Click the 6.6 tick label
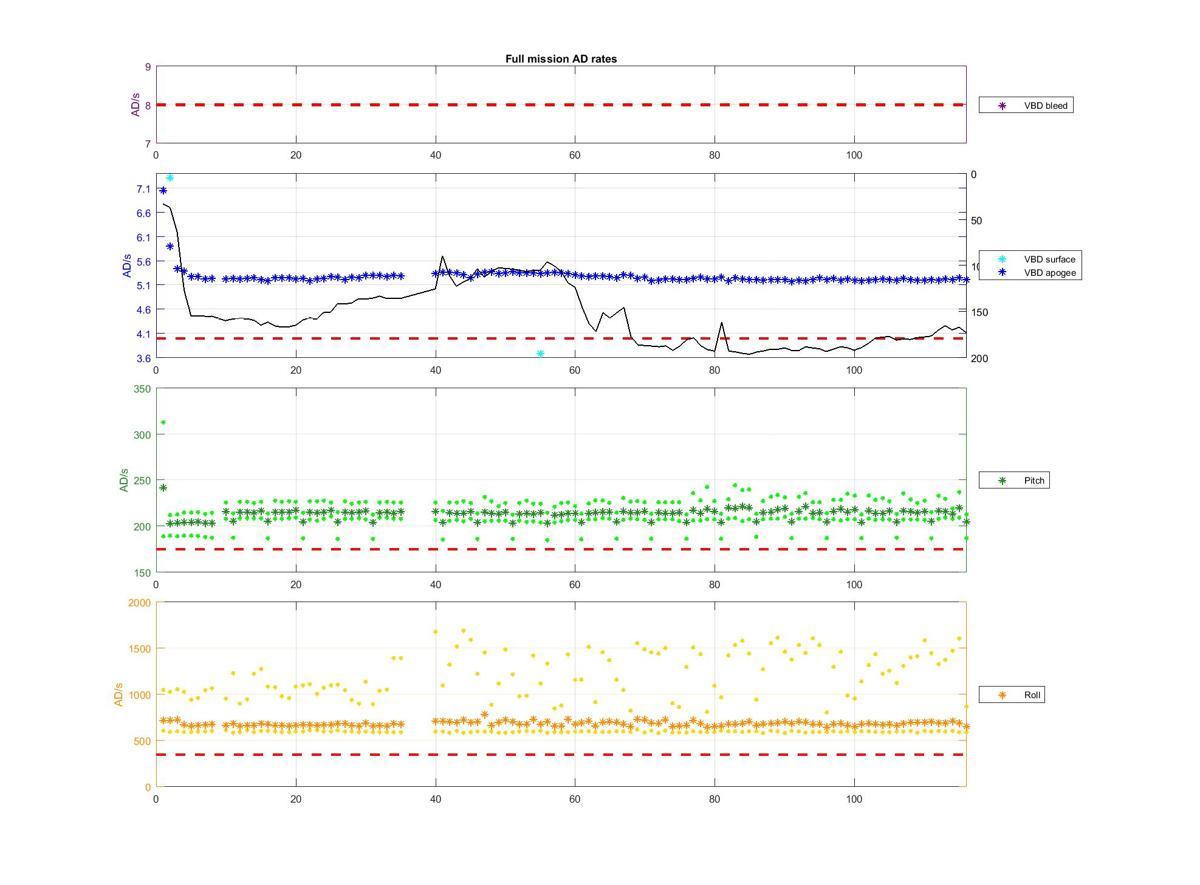 click(143, 213)
